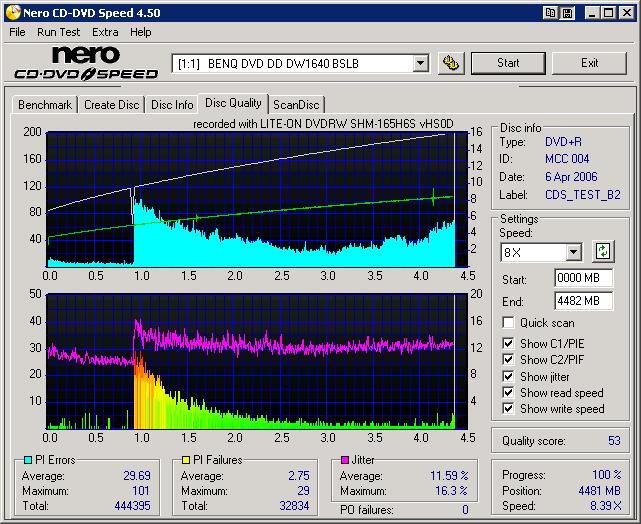Click the cyan PI Errors legend square
Image resolution: width=641 pixels, height=524 pixels.
pos(26,461)
